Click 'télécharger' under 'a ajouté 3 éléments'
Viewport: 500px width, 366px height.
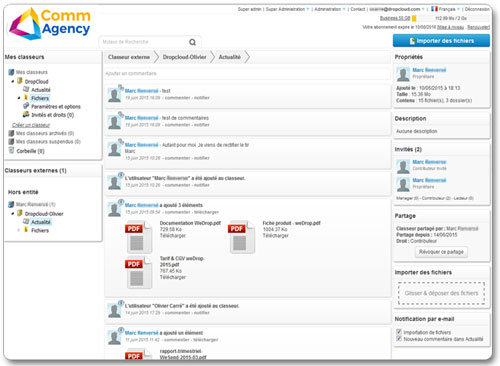pos(206,212)
